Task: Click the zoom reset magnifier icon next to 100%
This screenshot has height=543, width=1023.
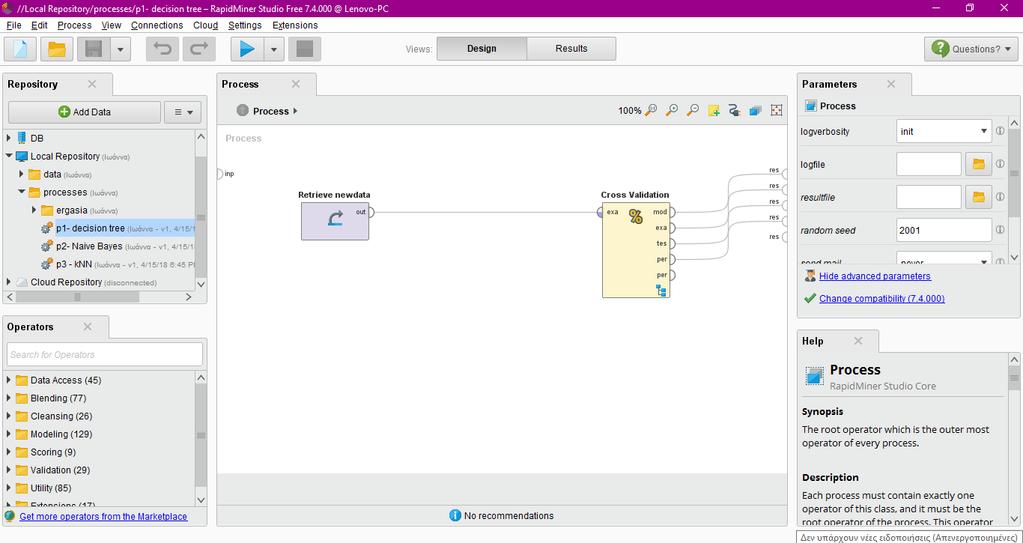Action: tap(650, 110)
